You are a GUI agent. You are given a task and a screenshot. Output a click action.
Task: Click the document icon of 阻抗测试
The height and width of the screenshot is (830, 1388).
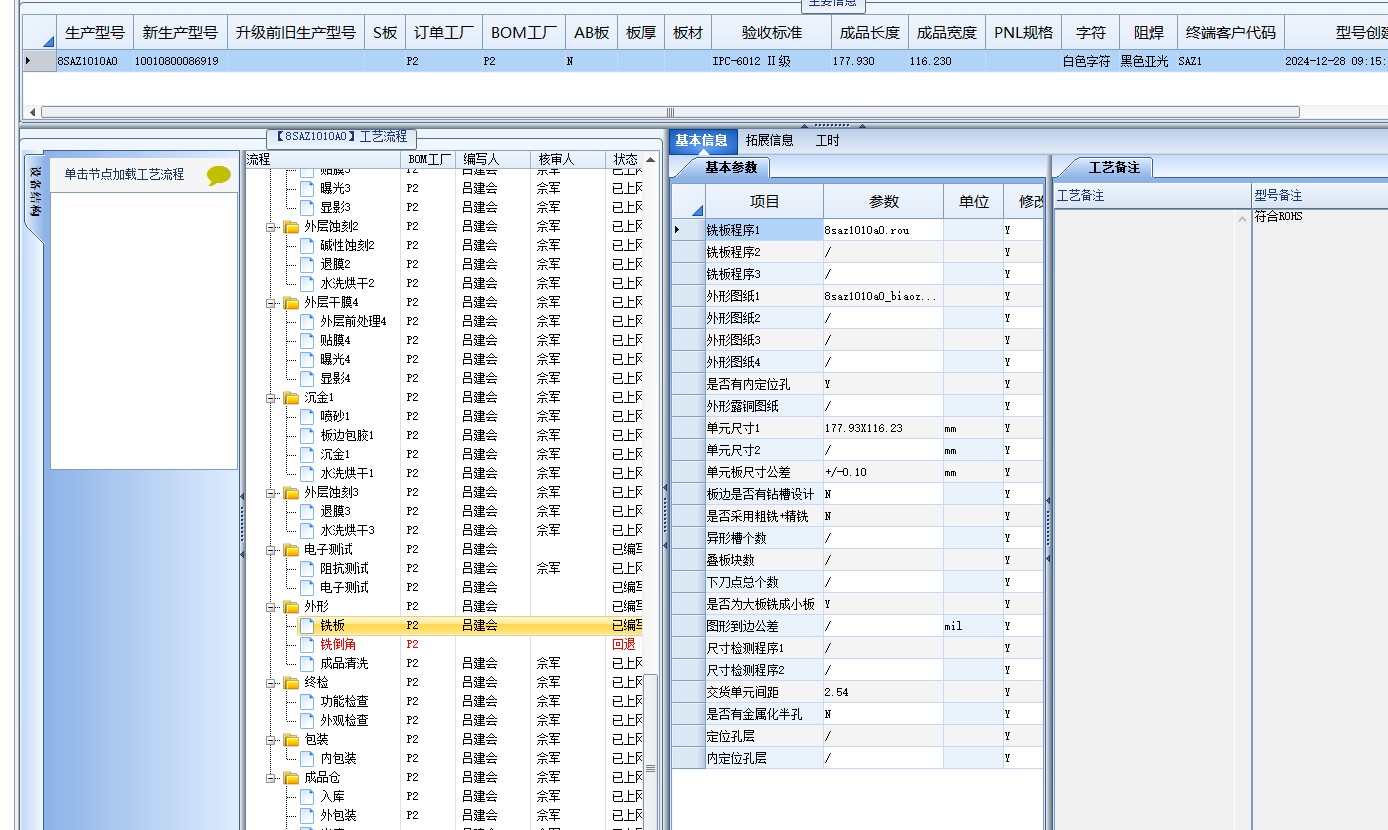307,569
